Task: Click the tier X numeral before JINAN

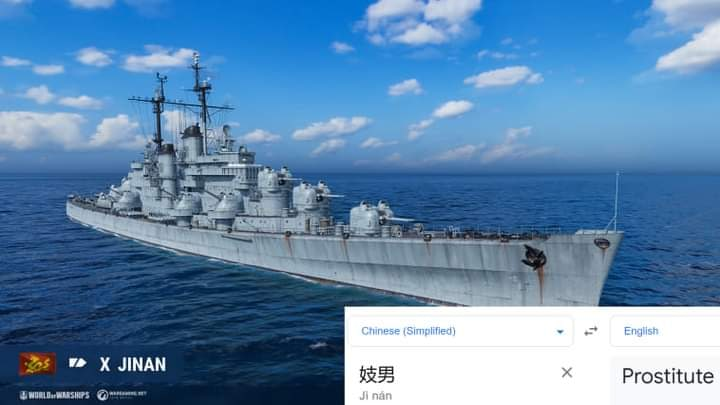Action: (105, 365)
